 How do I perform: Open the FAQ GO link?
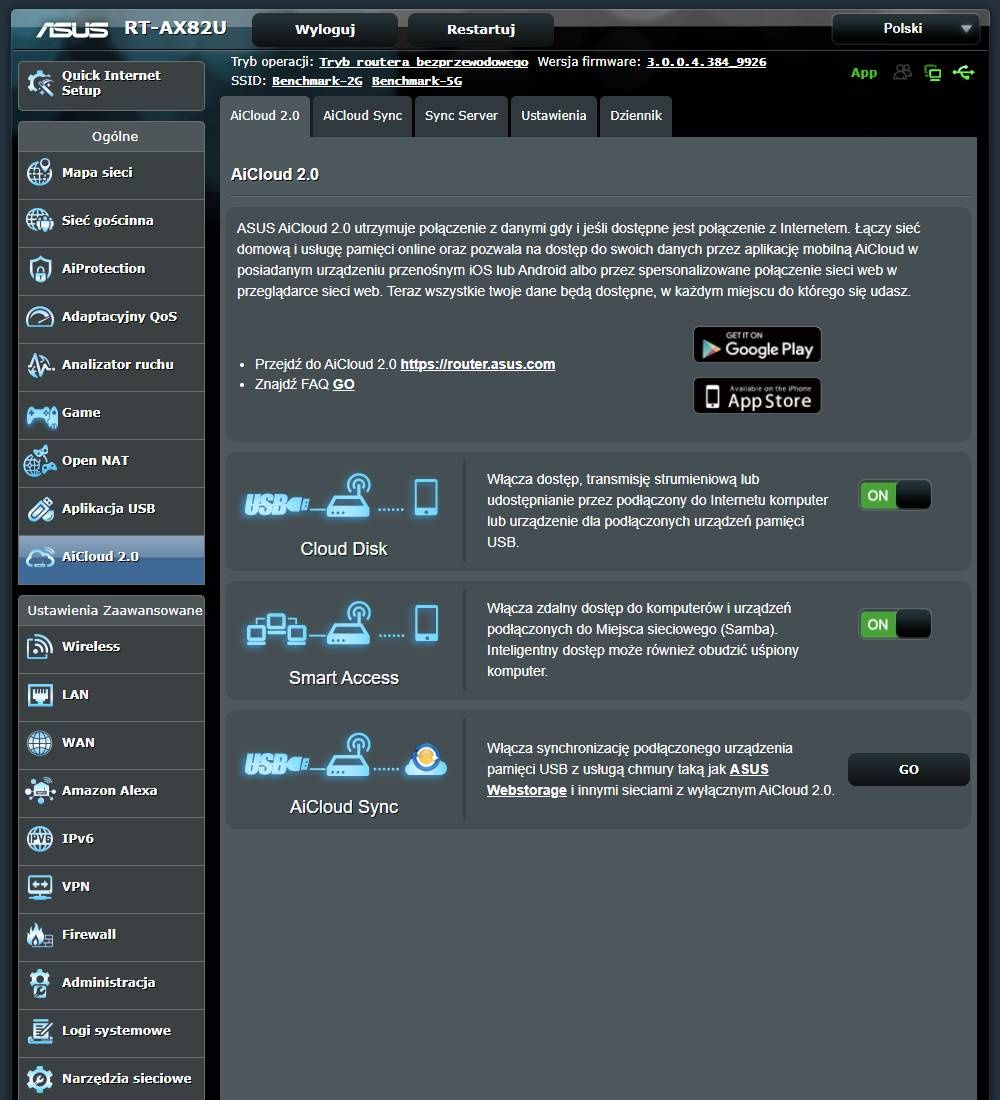coord(343,384)
